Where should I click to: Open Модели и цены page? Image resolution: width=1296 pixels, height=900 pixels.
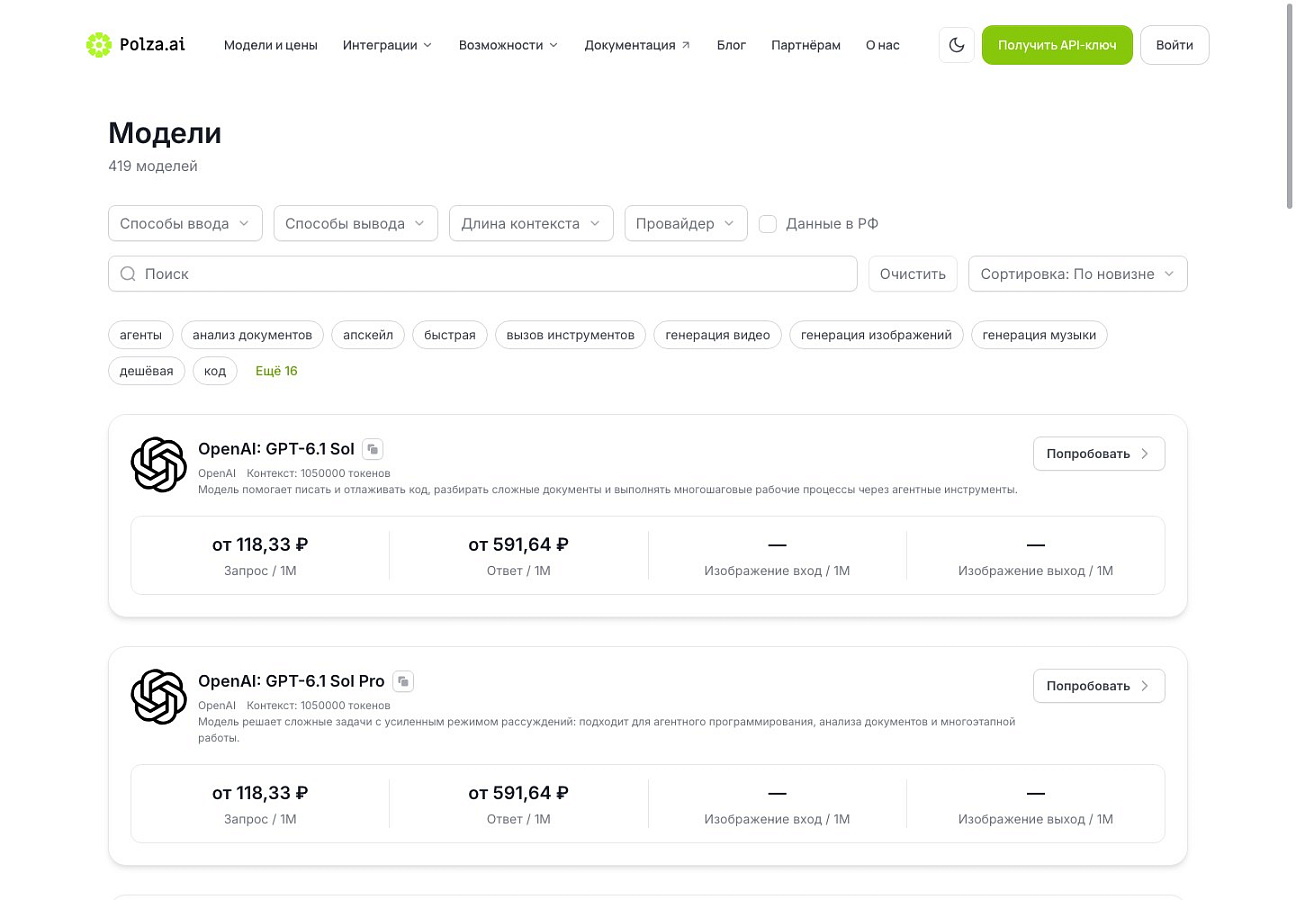click(x=271, y=45)
